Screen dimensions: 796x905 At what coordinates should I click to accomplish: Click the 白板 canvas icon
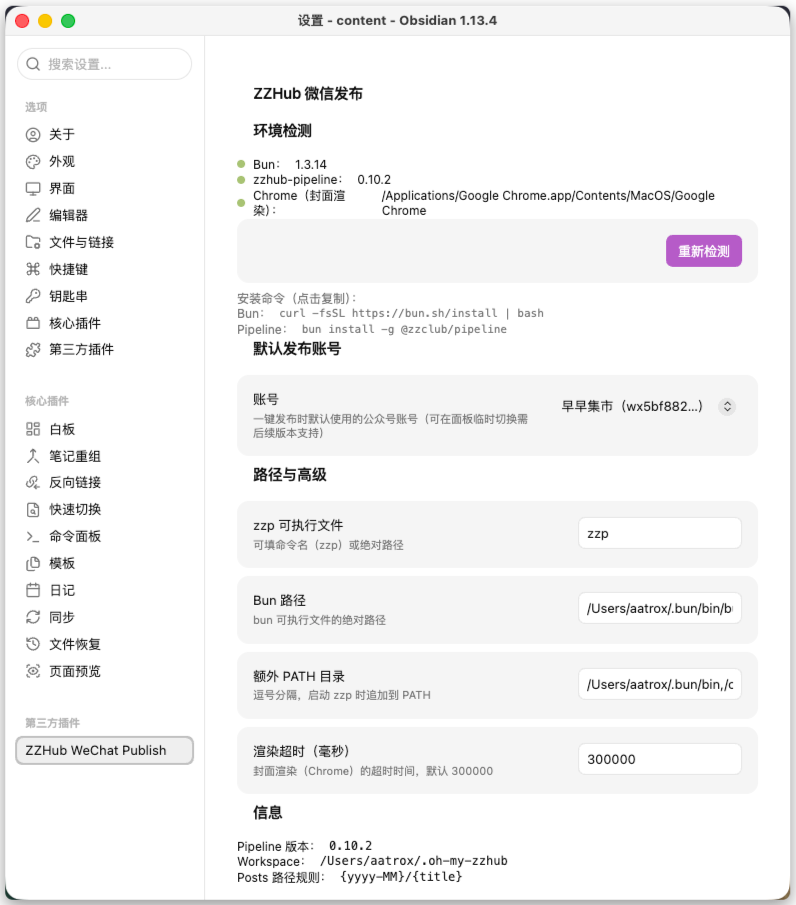pos(33,429)
